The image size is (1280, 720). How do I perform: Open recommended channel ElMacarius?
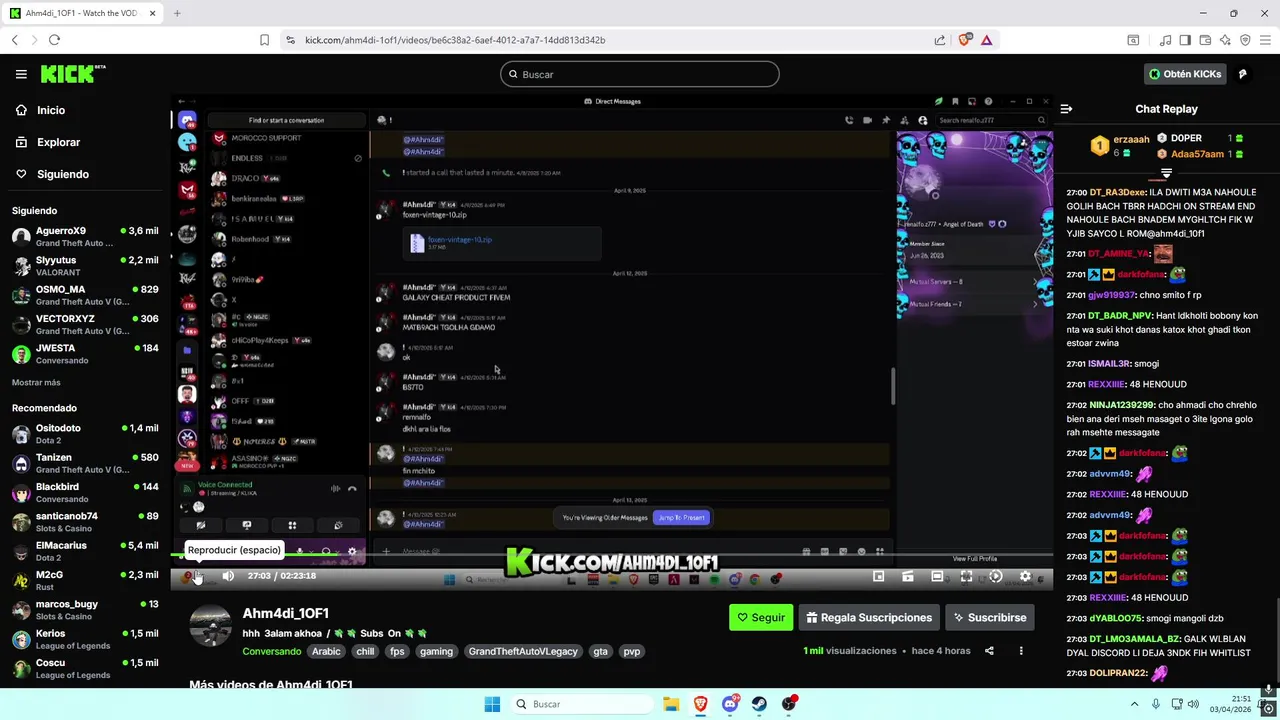[85, 551]
